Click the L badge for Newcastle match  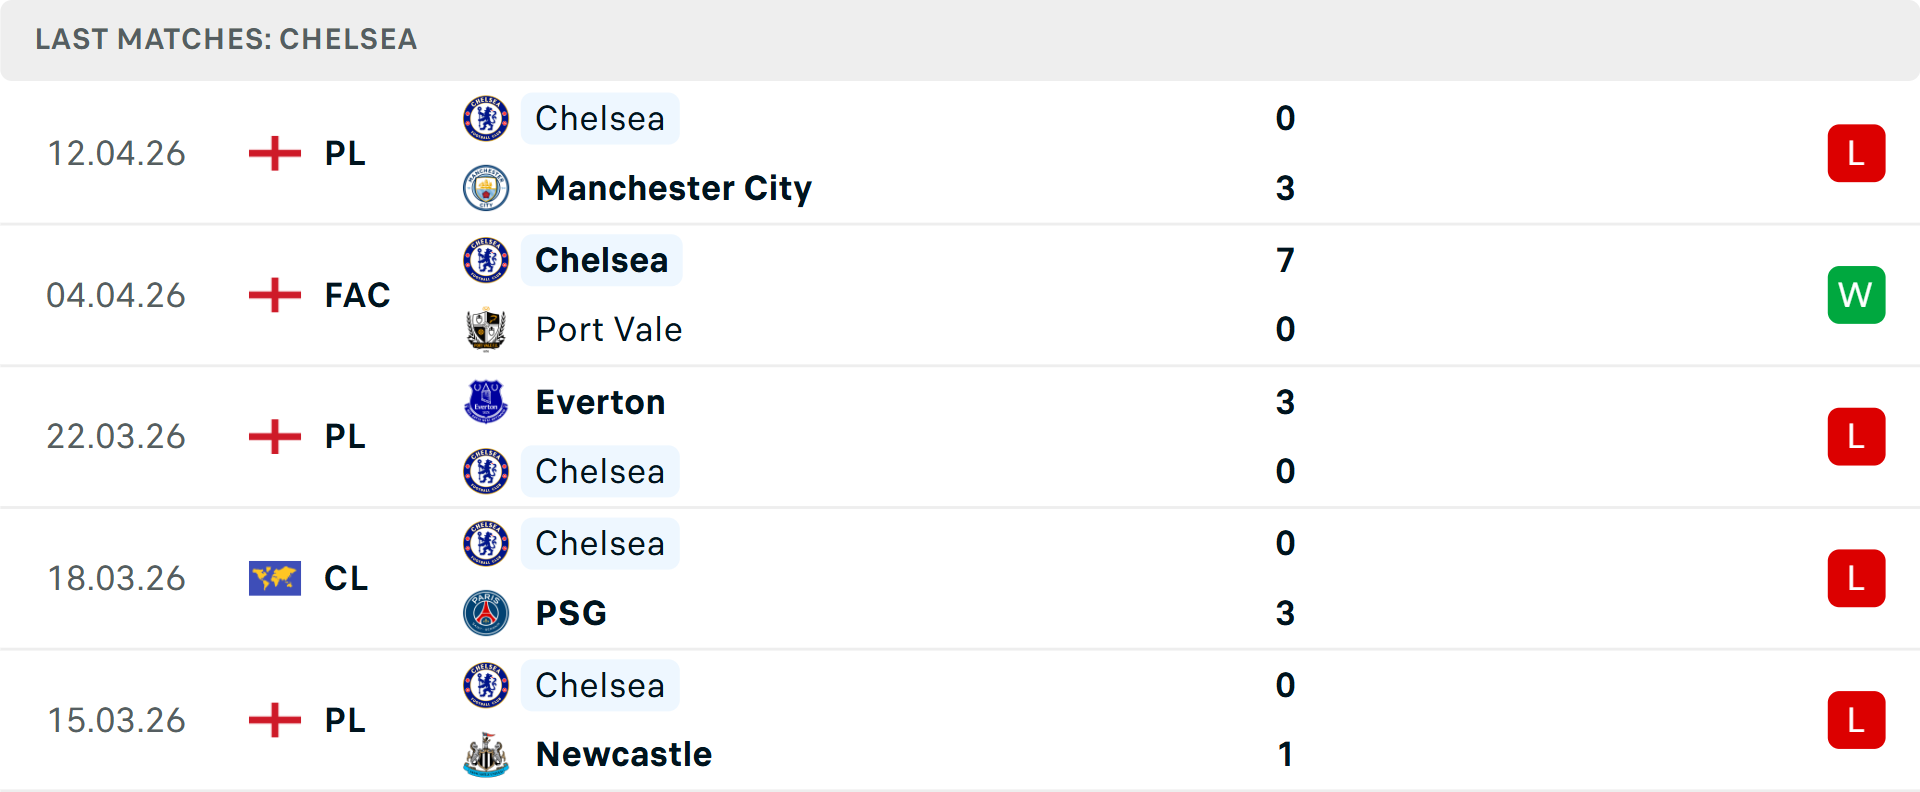coord(1856,720)
